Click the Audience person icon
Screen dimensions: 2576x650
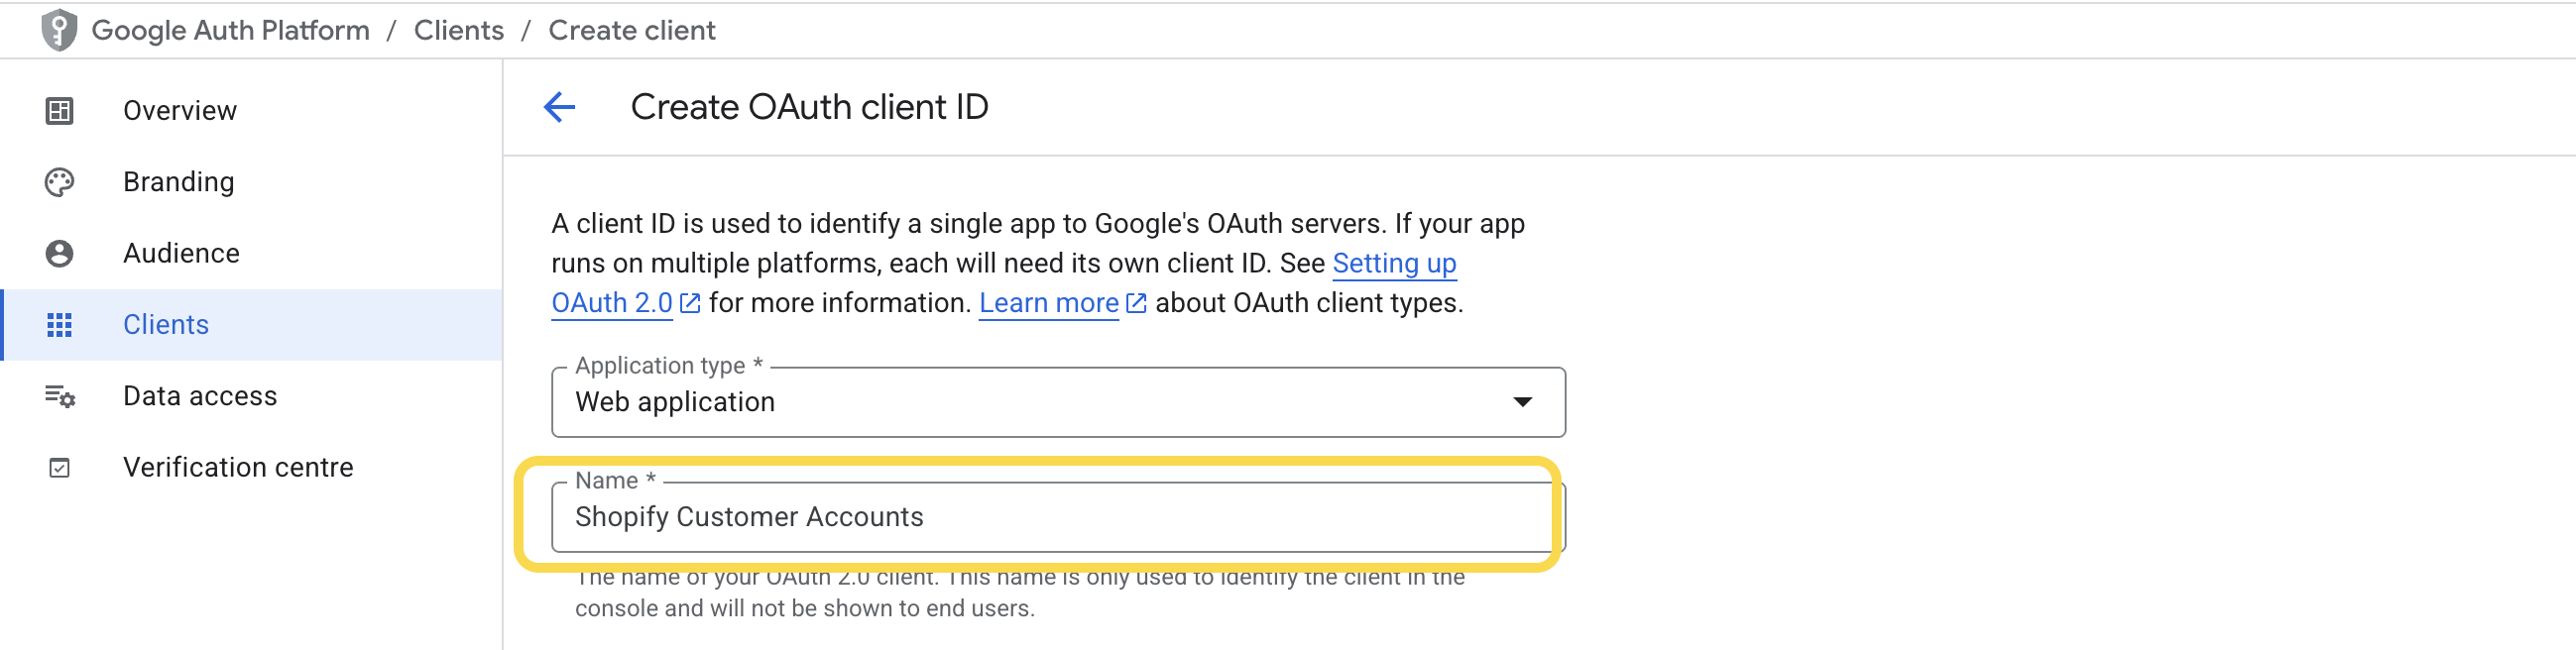click(59, 254)
